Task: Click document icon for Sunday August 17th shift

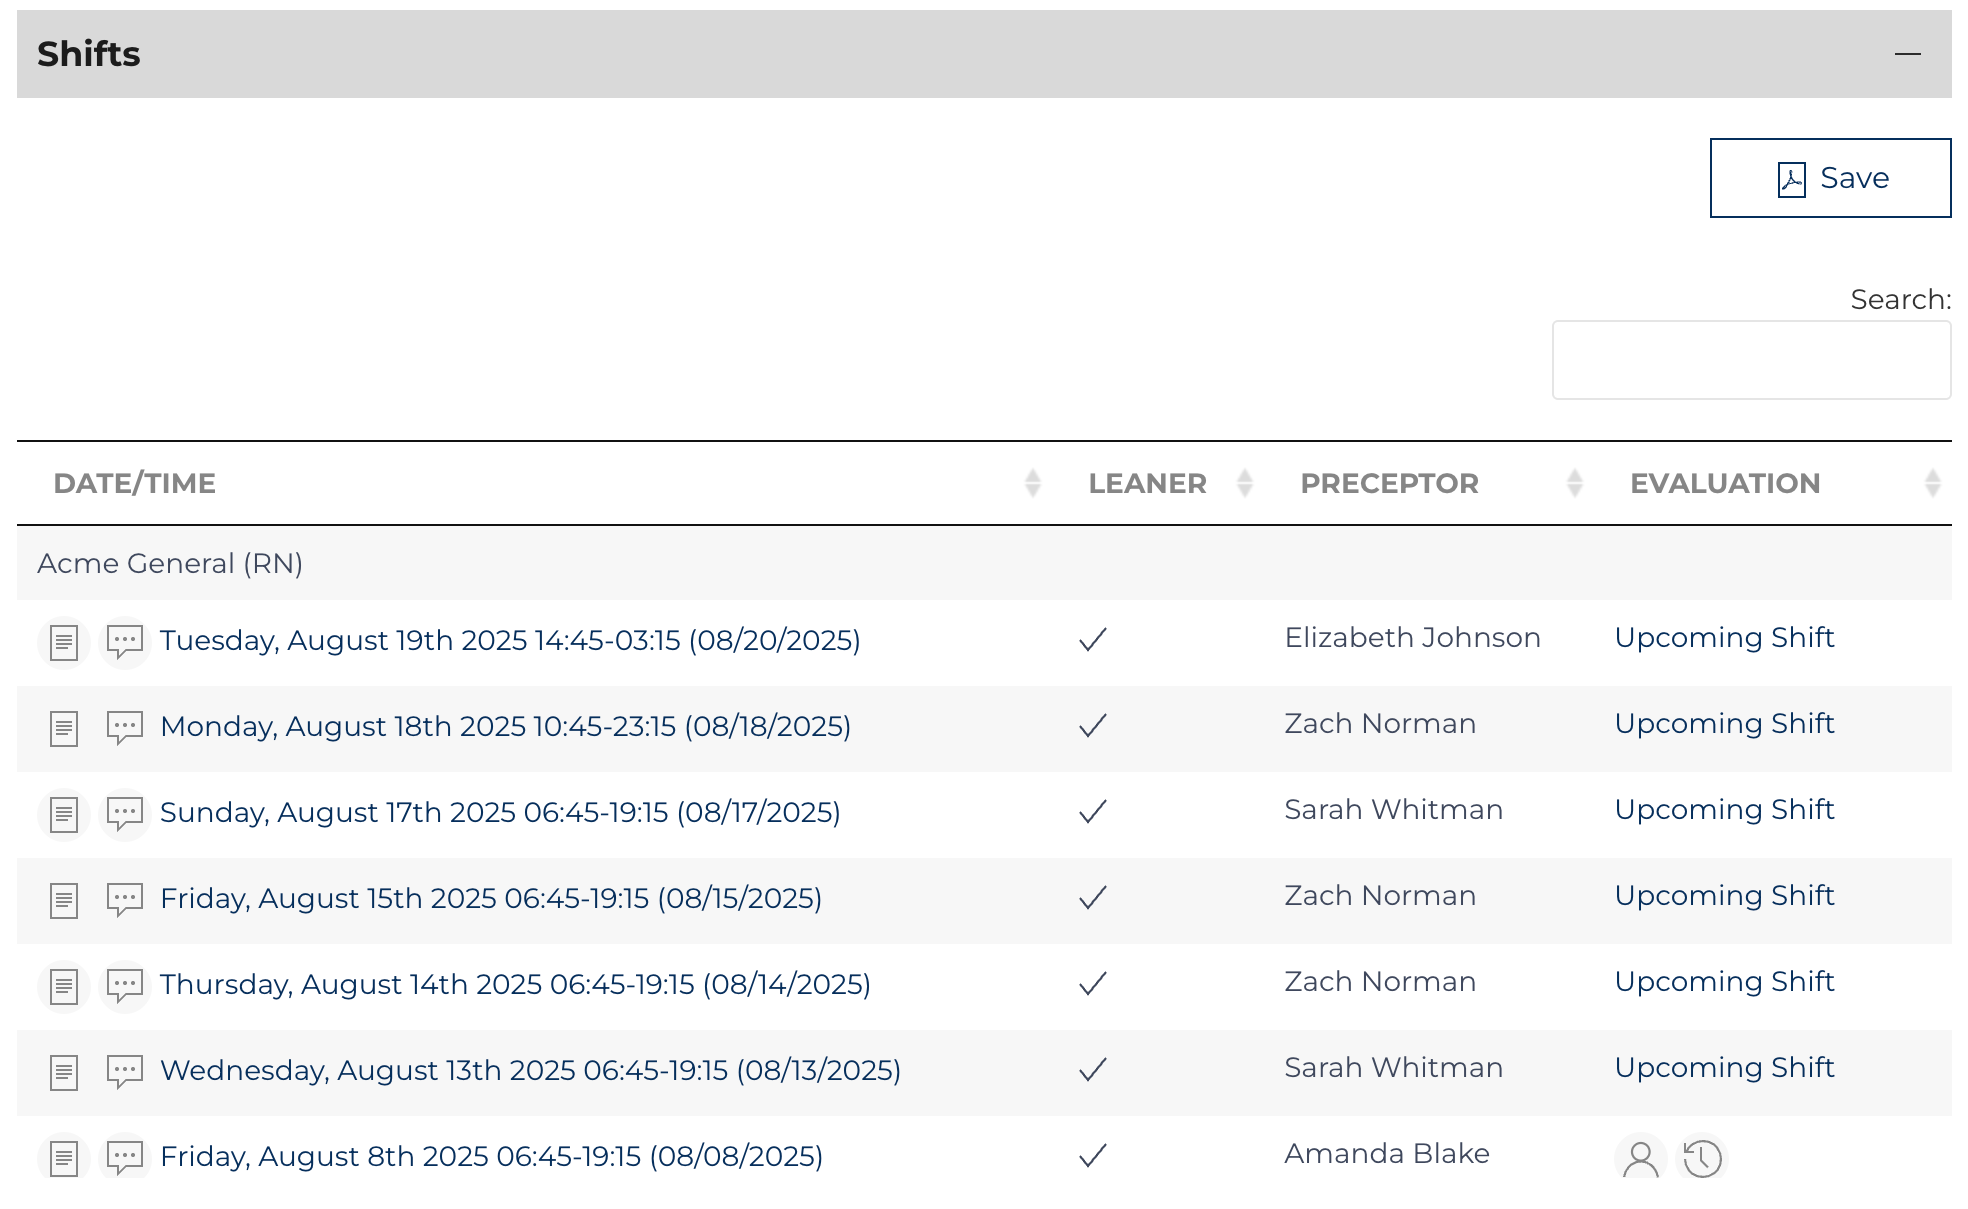Action: coord(64,814)
